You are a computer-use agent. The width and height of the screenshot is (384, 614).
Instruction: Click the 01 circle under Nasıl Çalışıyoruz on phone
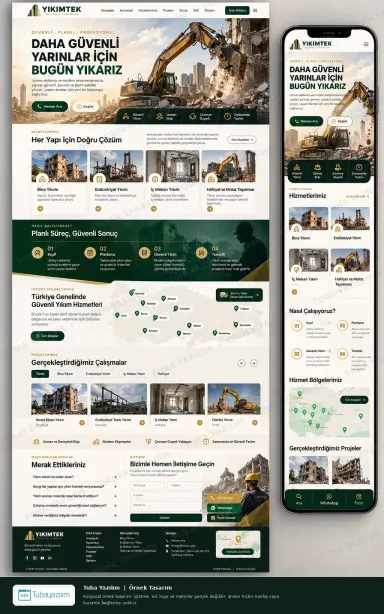[297, 326]
